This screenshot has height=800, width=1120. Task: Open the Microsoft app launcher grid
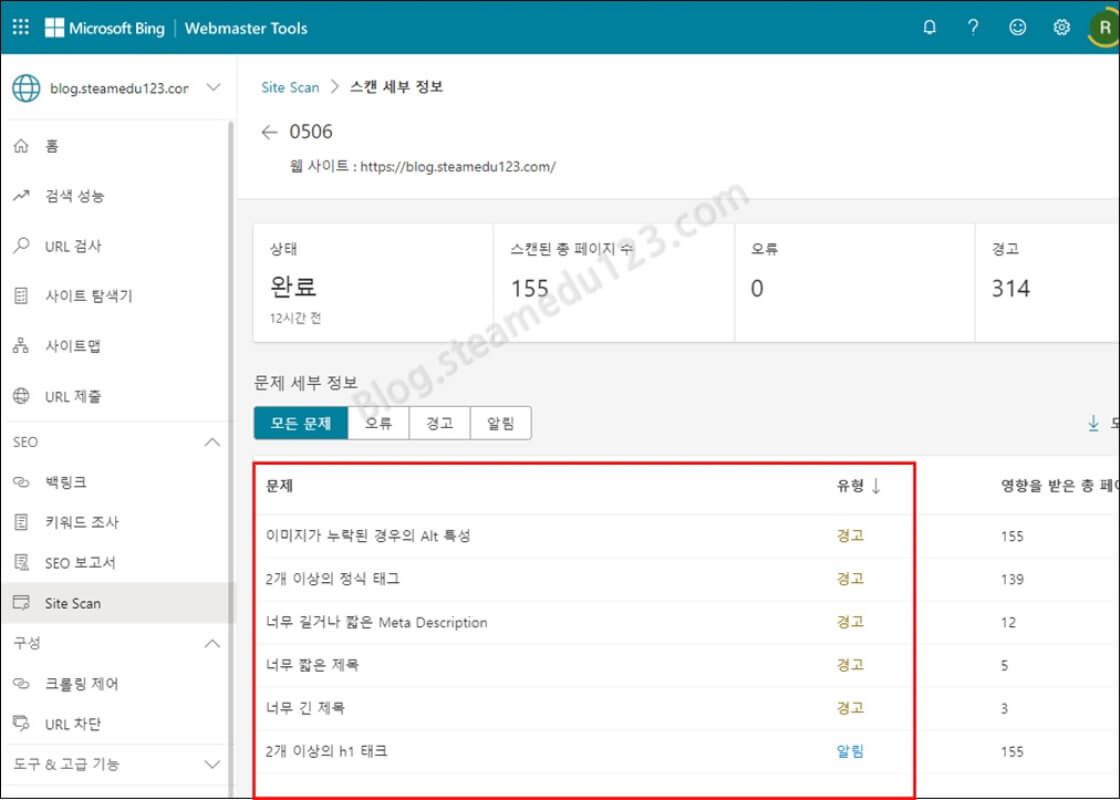19,27
